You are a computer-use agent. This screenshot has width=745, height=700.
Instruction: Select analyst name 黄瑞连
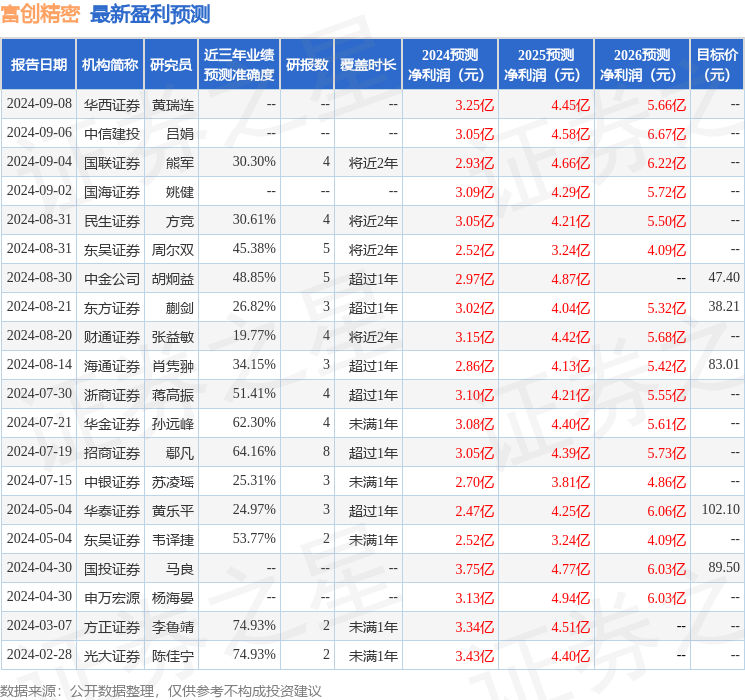pyautogui.click(x=172, y=105)
